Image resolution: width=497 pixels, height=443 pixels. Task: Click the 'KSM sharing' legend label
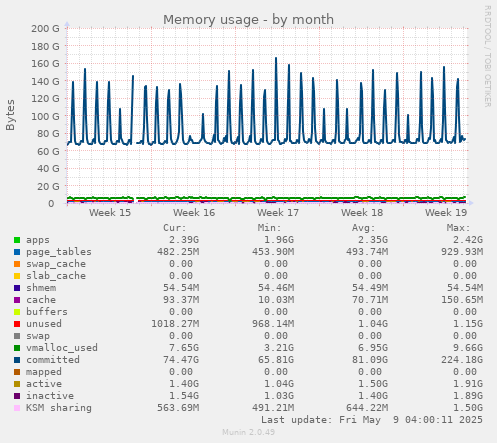59,408
